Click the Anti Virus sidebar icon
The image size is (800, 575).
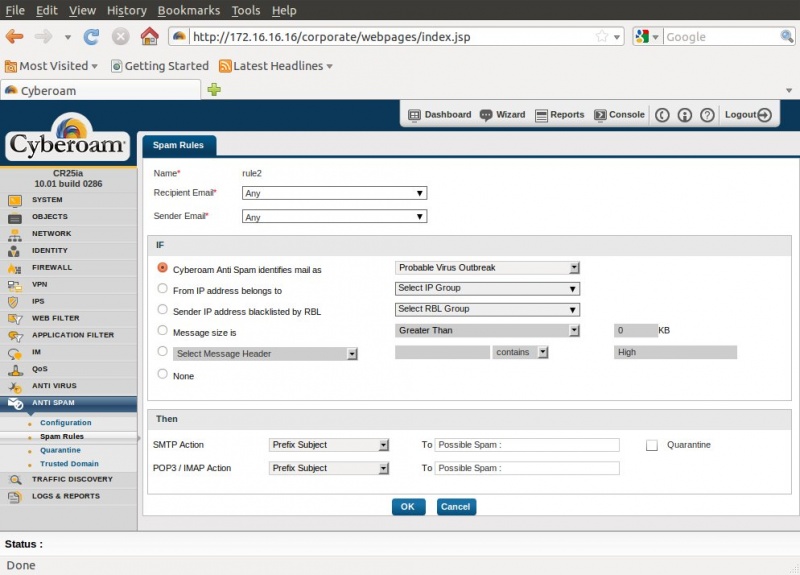pos(14,386)
